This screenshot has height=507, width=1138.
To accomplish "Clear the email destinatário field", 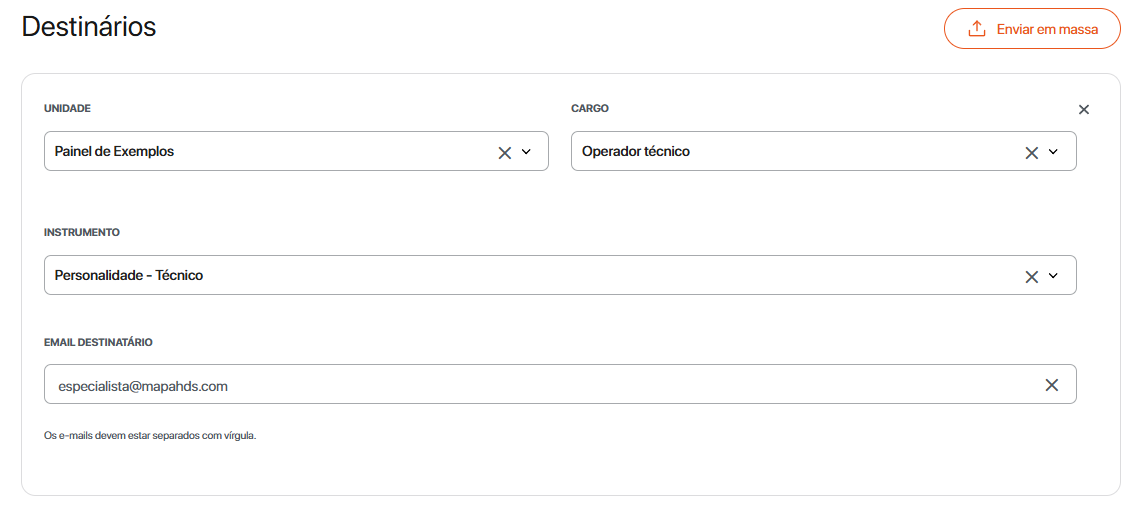I will [1051, 385].
